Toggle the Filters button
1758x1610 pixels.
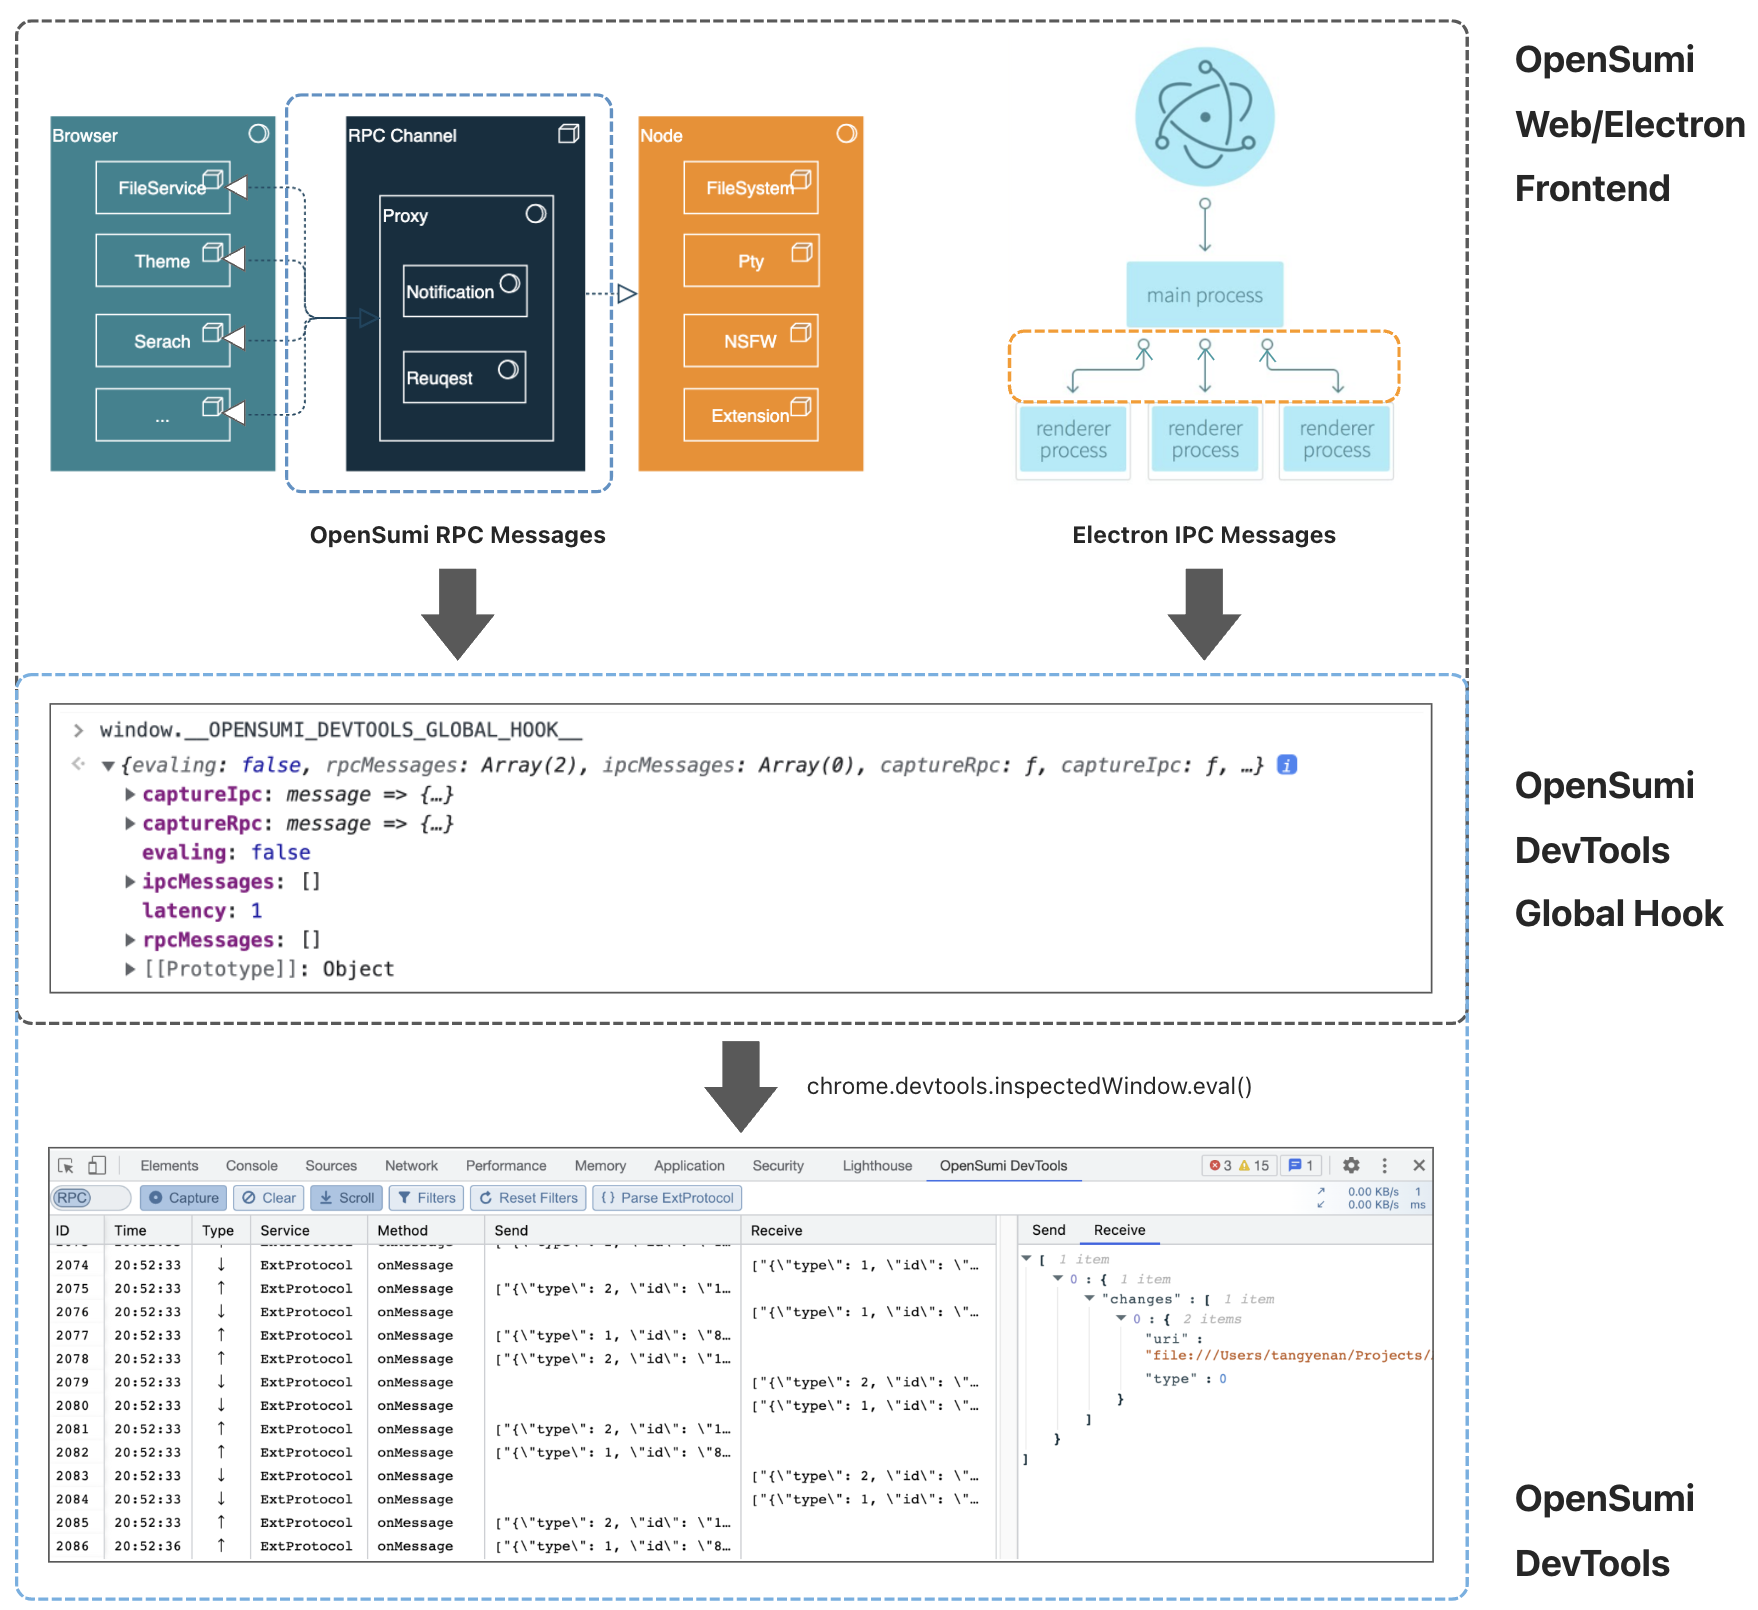click(x=425, y=1198)
